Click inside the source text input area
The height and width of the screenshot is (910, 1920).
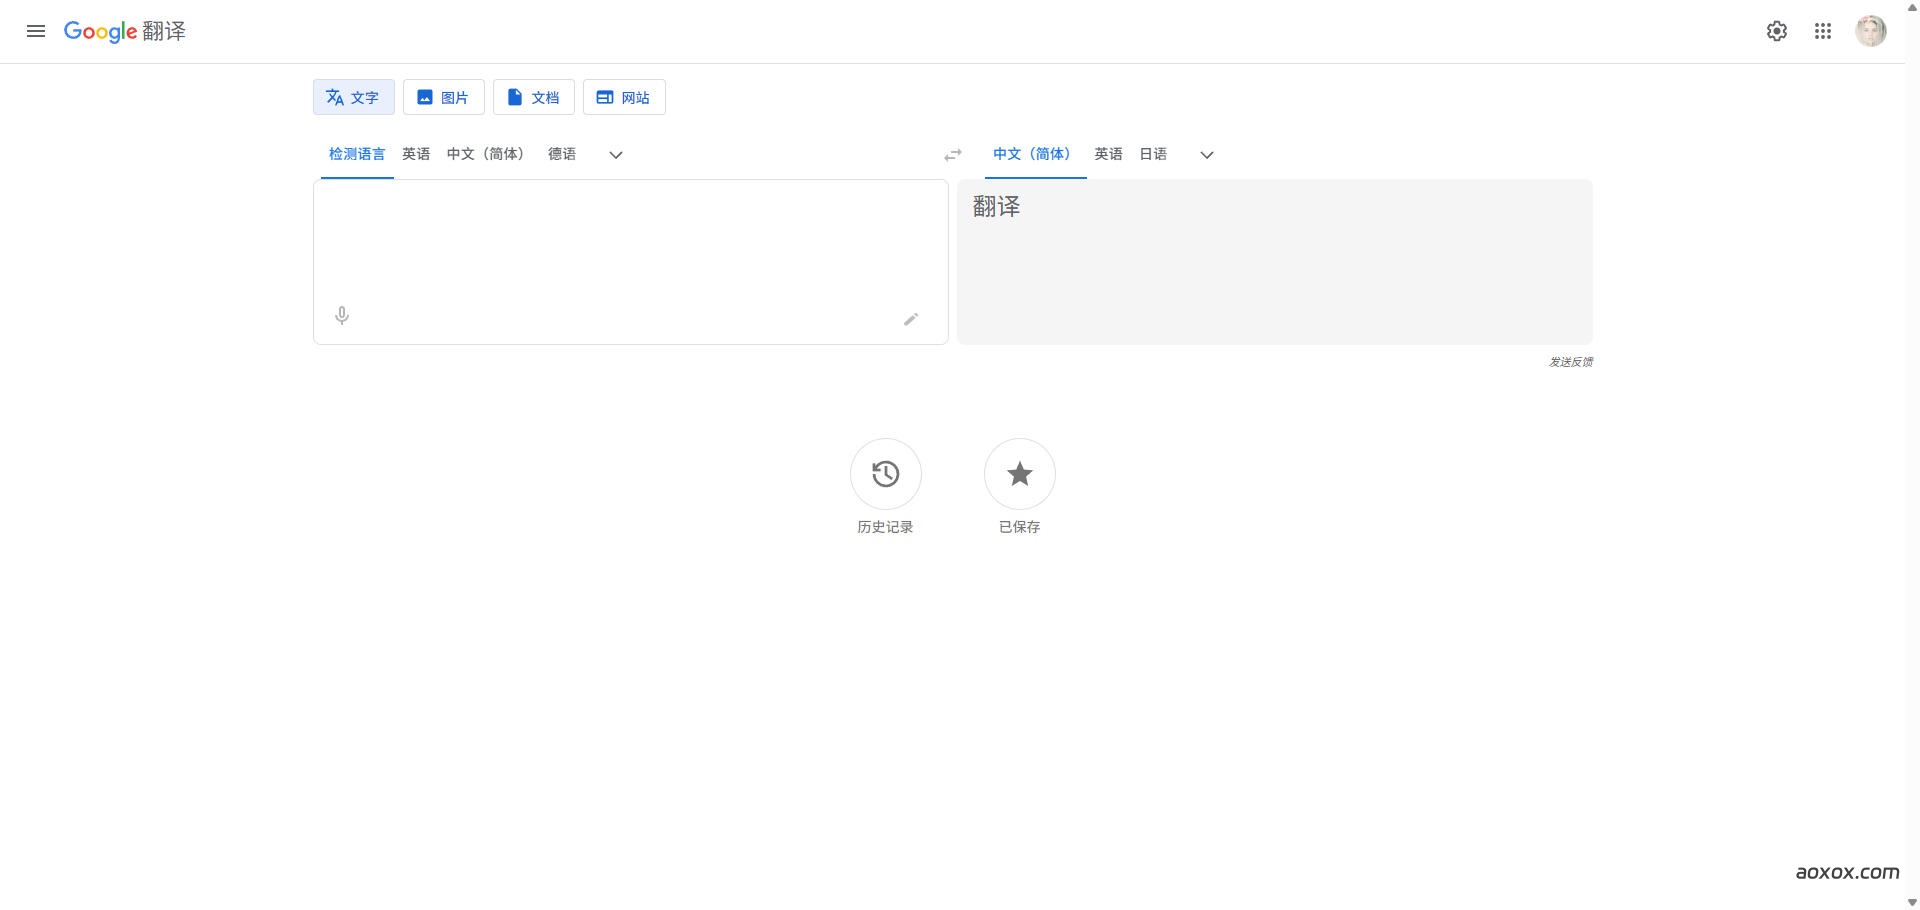(630, 240)
